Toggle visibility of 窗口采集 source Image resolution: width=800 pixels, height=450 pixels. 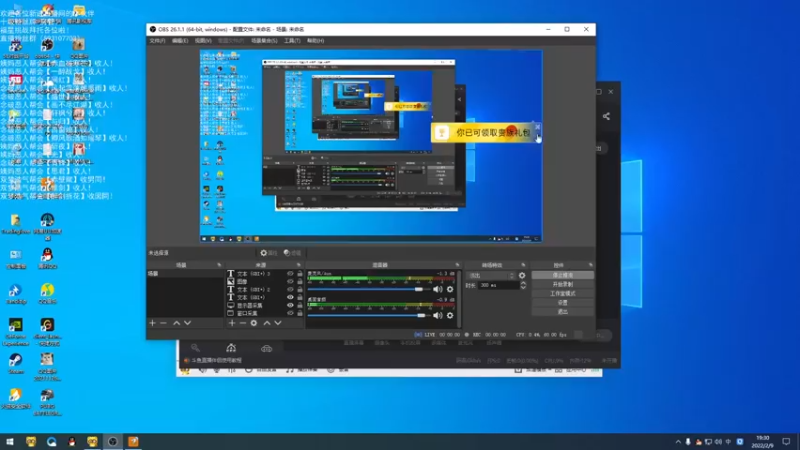[290, 313]
